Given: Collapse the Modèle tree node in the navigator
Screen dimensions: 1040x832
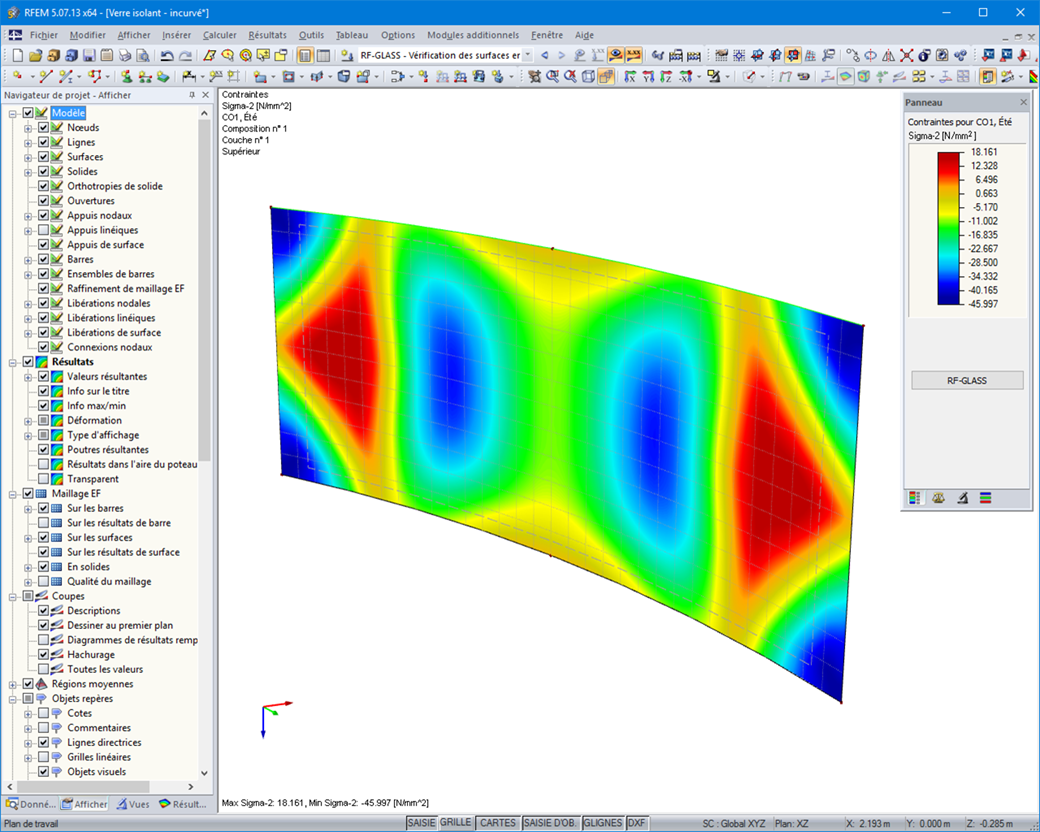Looking at the screenshot, I should point(13,113).
